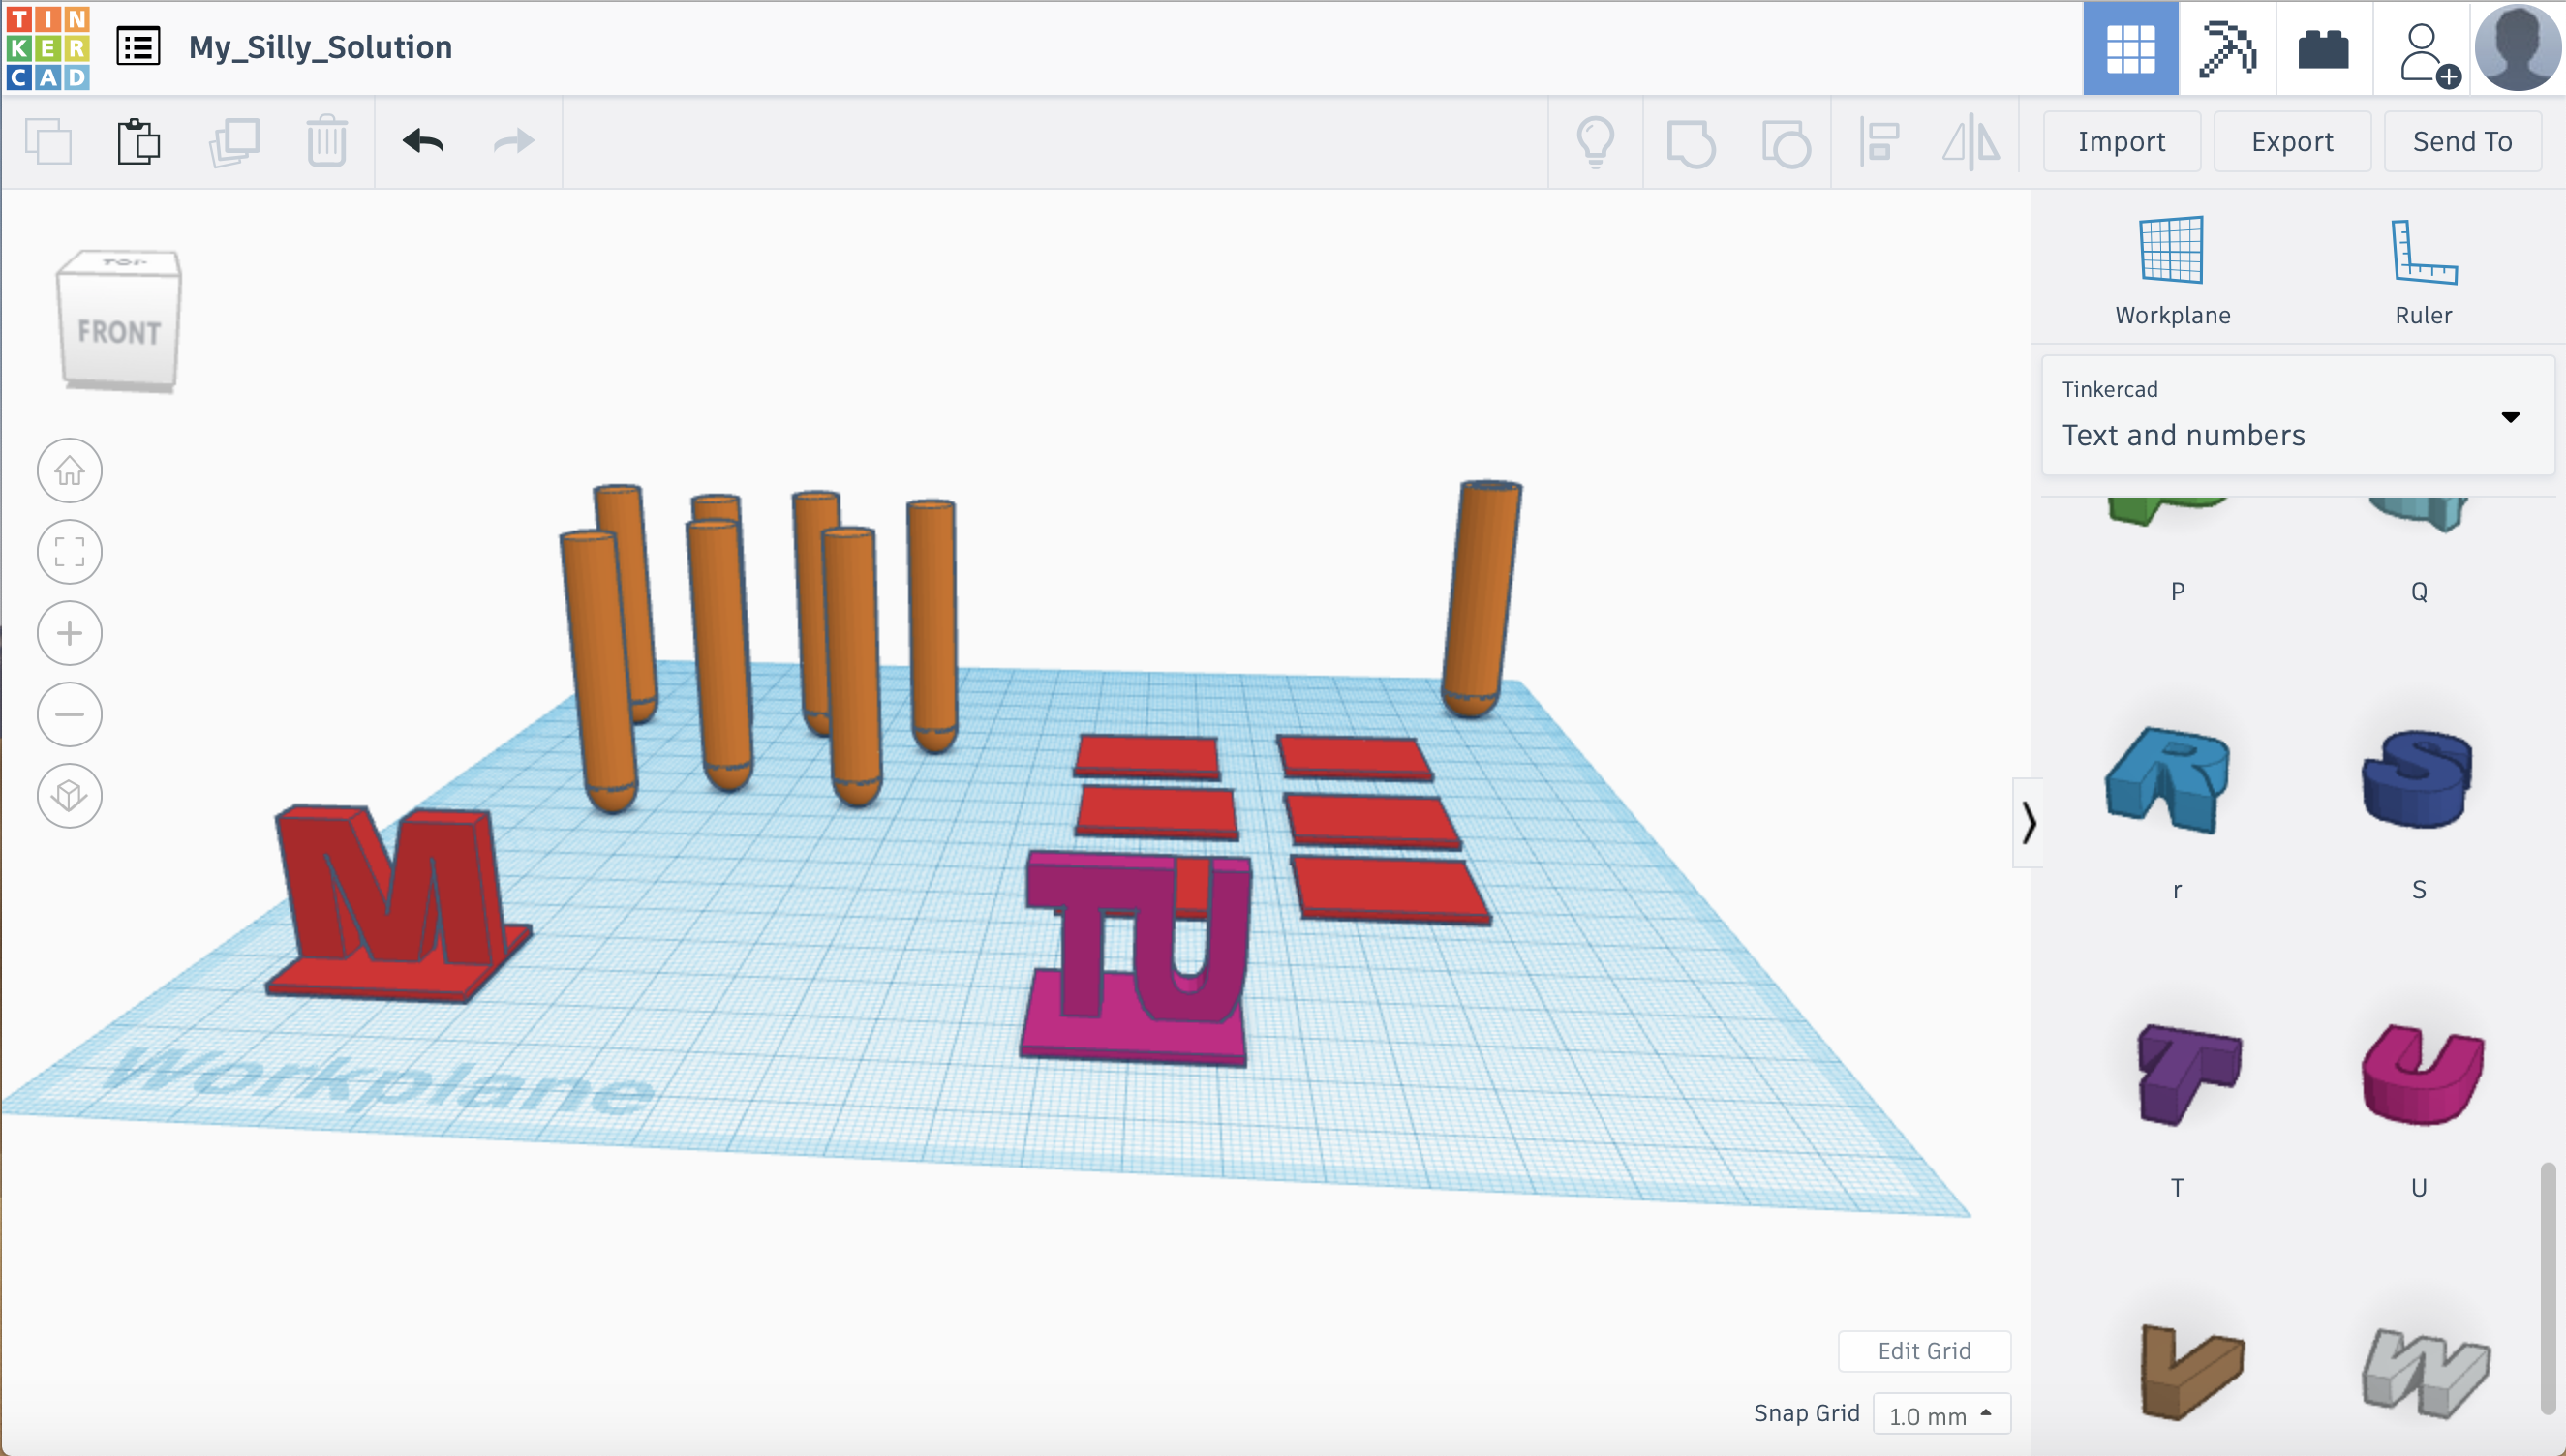Click the Zoom in plus icon

coord(69,633)
